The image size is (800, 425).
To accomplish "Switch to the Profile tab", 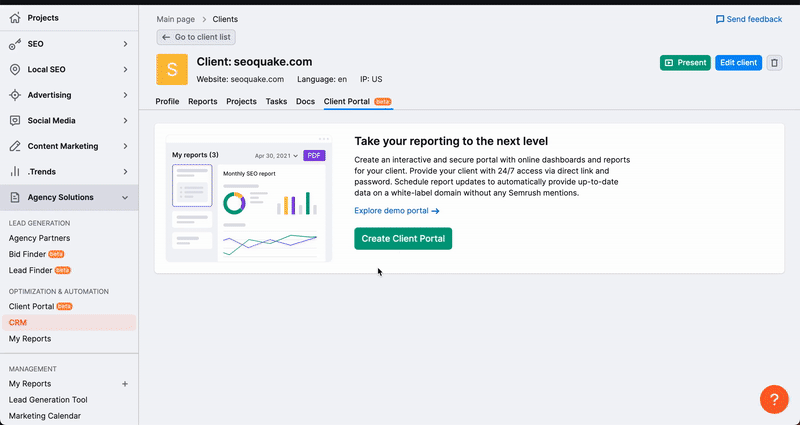I will click(x=167, y=102).
